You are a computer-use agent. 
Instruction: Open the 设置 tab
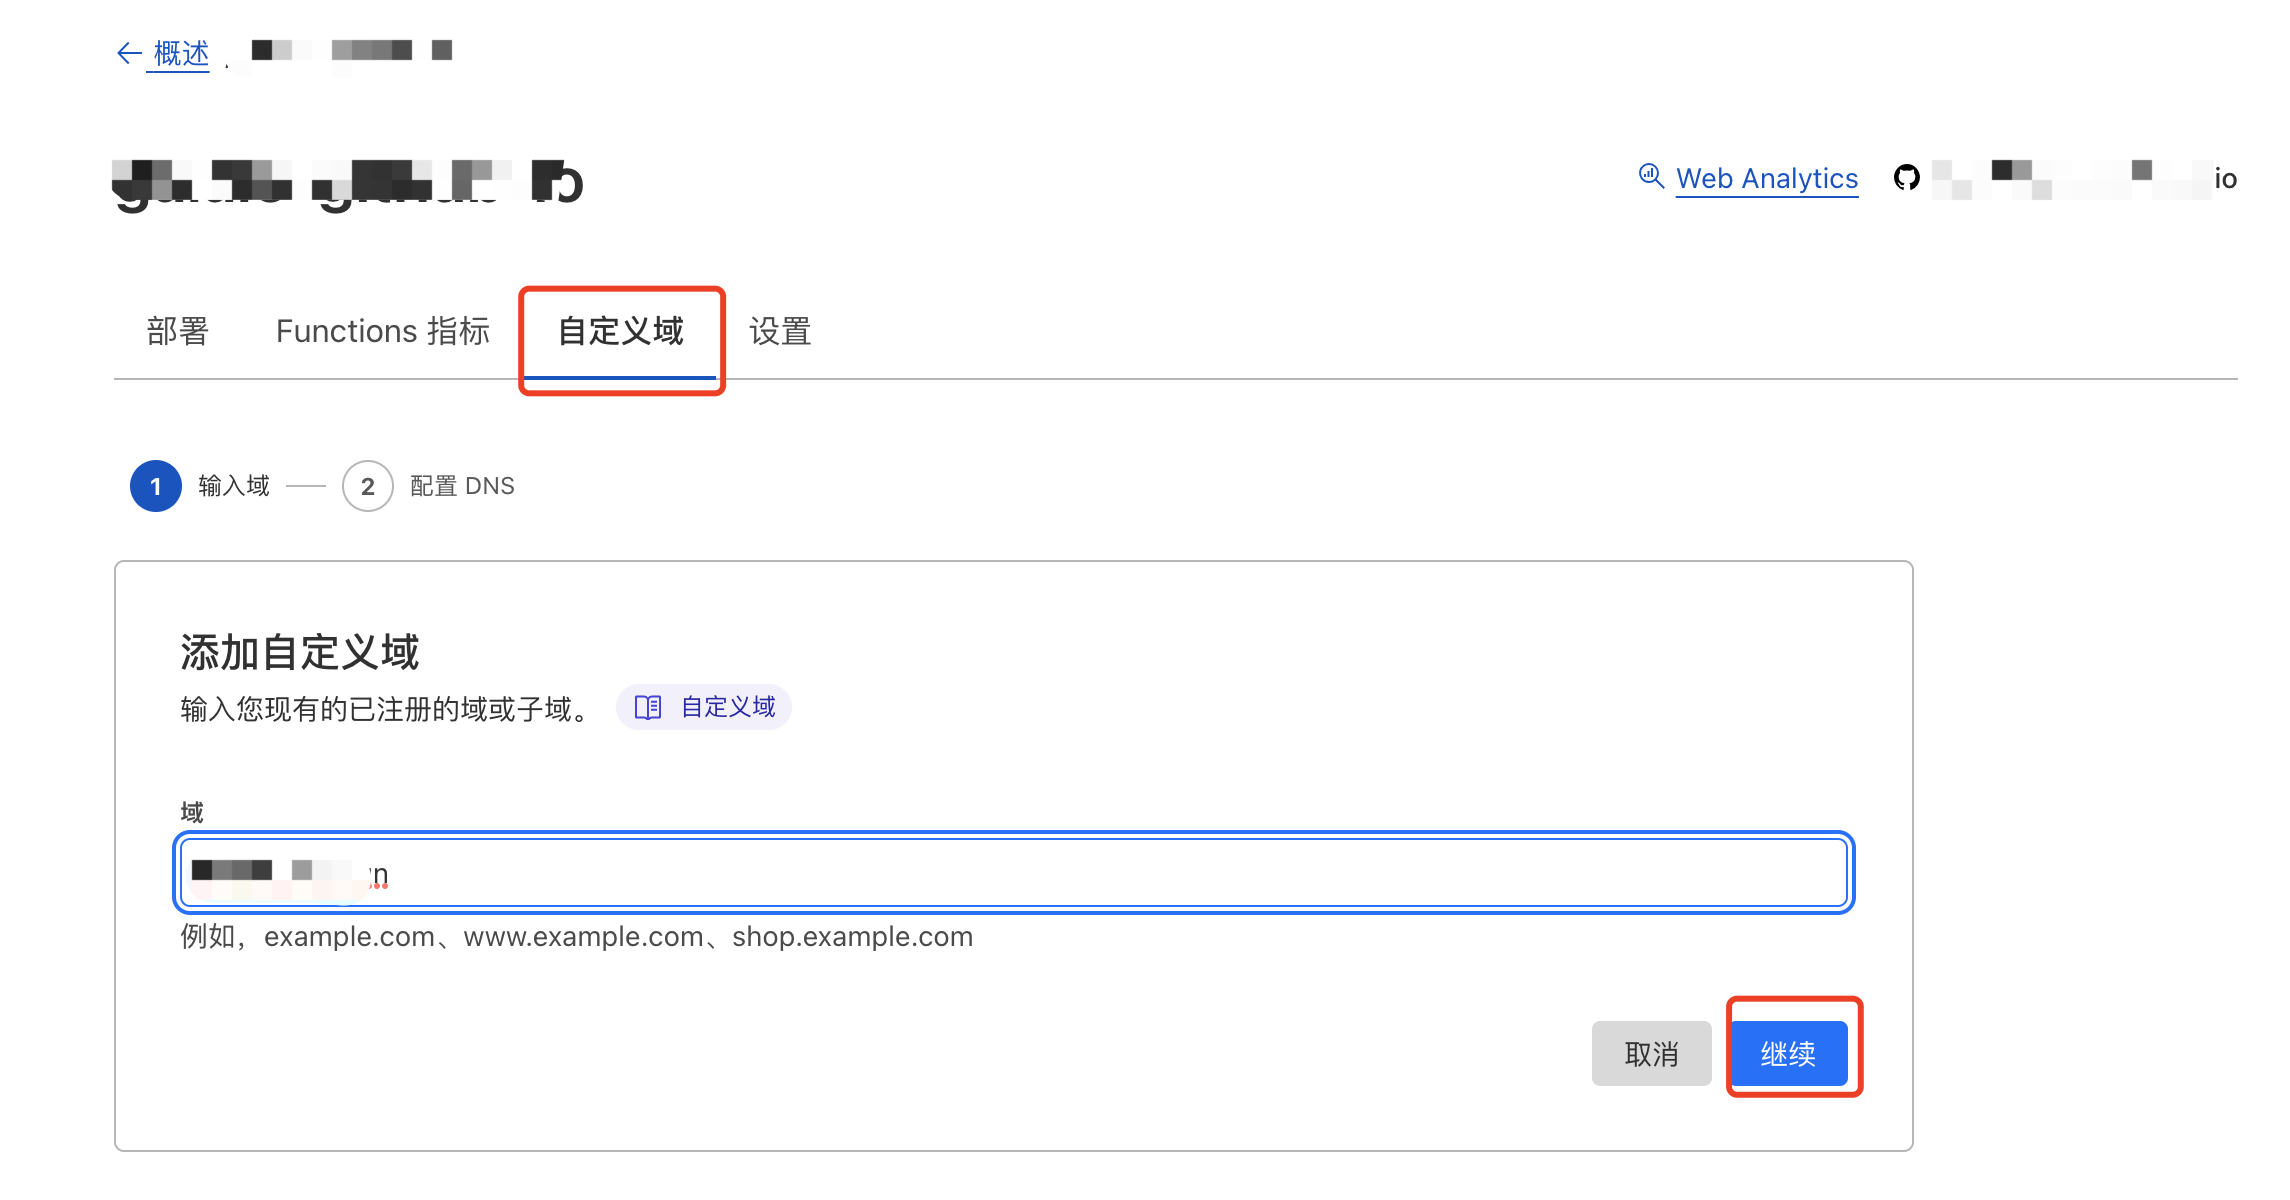click(780, 331)
